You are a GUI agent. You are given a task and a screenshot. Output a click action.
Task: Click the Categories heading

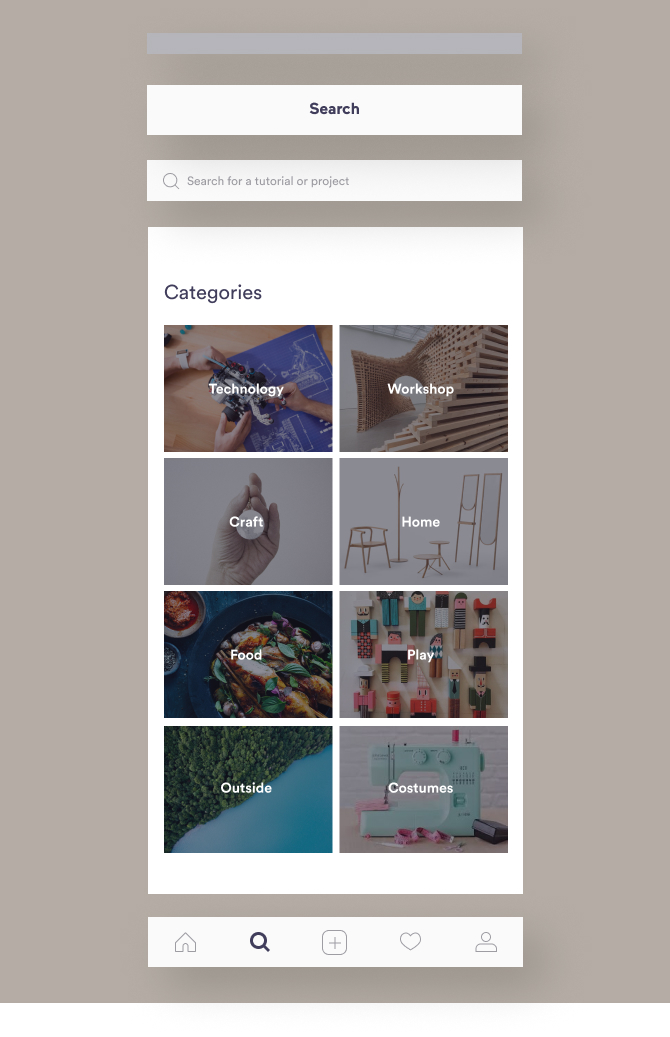pos(213,292)
